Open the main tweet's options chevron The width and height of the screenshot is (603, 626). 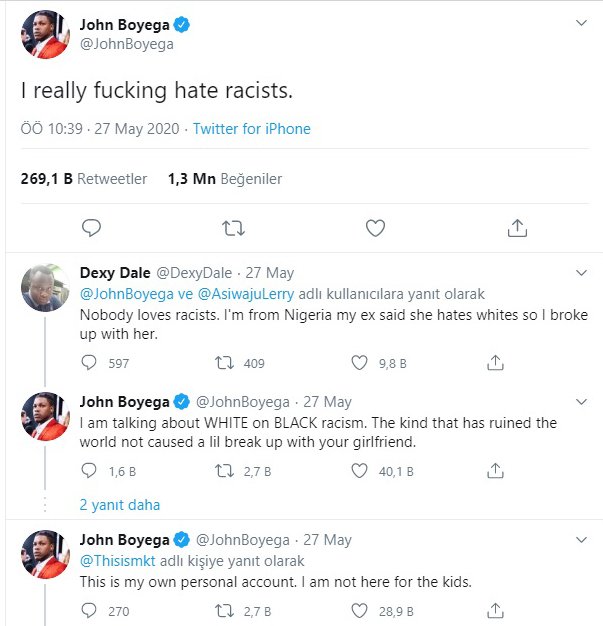(581, 23)
